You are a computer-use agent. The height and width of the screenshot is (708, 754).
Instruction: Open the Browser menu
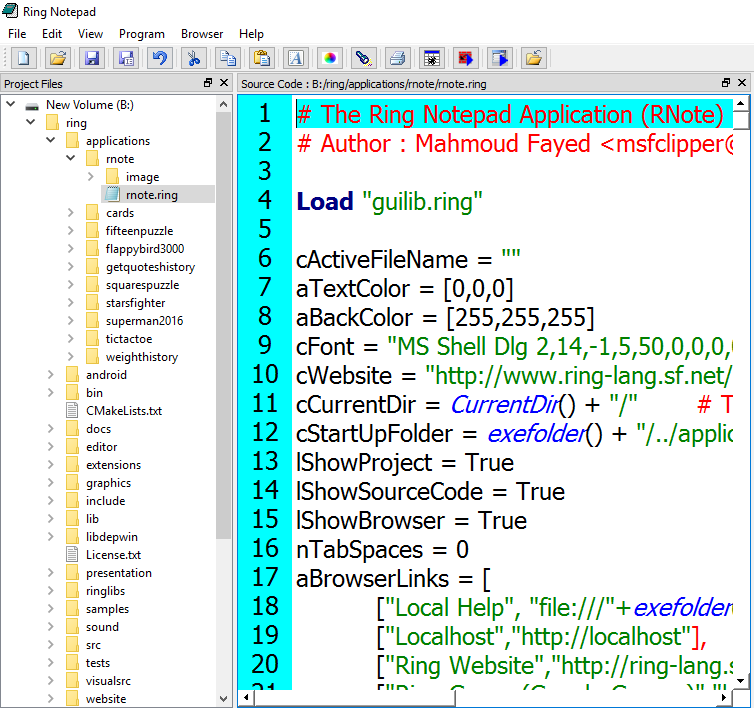click(202, 34)
